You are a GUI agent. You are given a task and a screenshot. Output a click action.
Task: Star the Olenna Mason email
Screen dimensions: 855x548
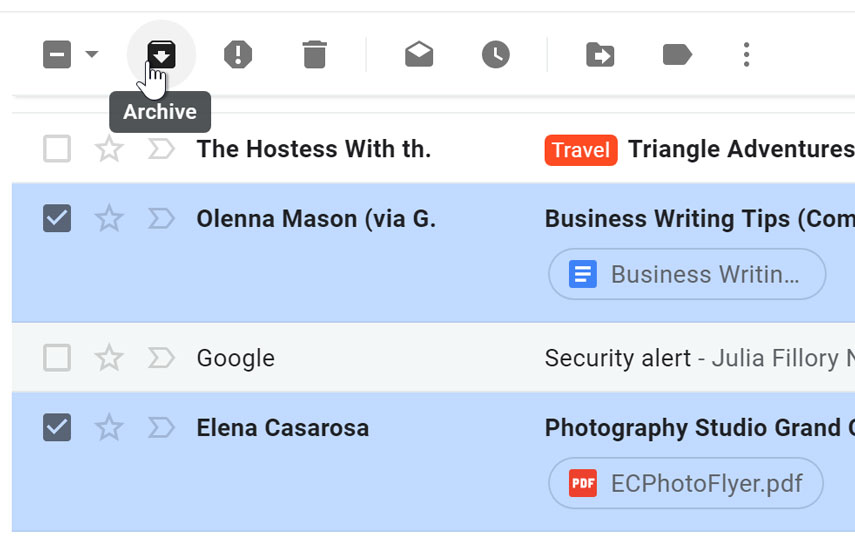[109, 219]
